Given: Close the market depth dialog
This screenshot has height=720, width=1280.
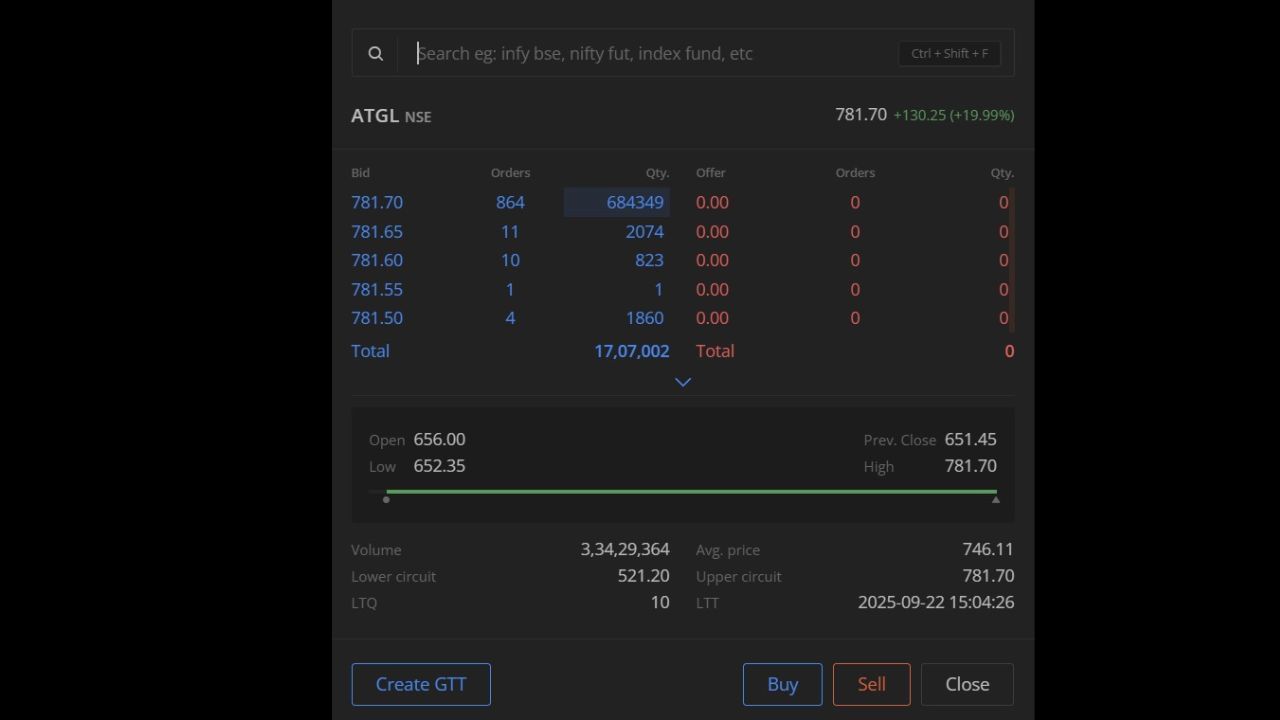Looking at the screenshot, I should [x=967, y=684].
